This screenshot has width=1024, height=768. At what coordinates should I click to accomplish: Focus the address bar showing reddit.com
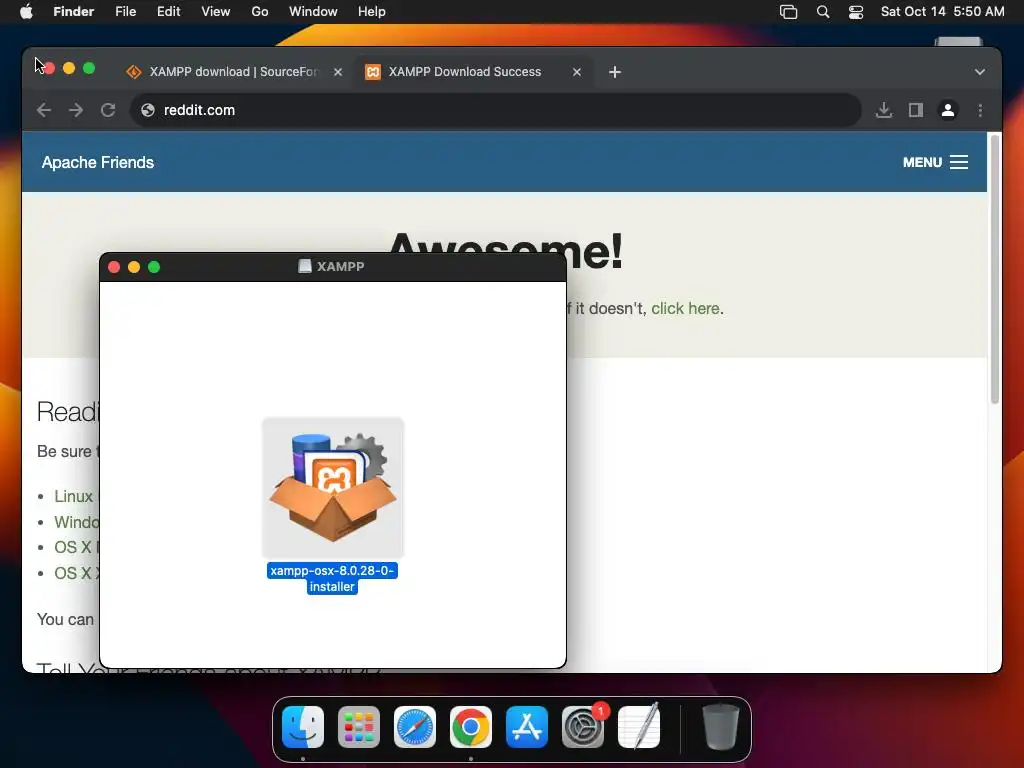[496, 110]
